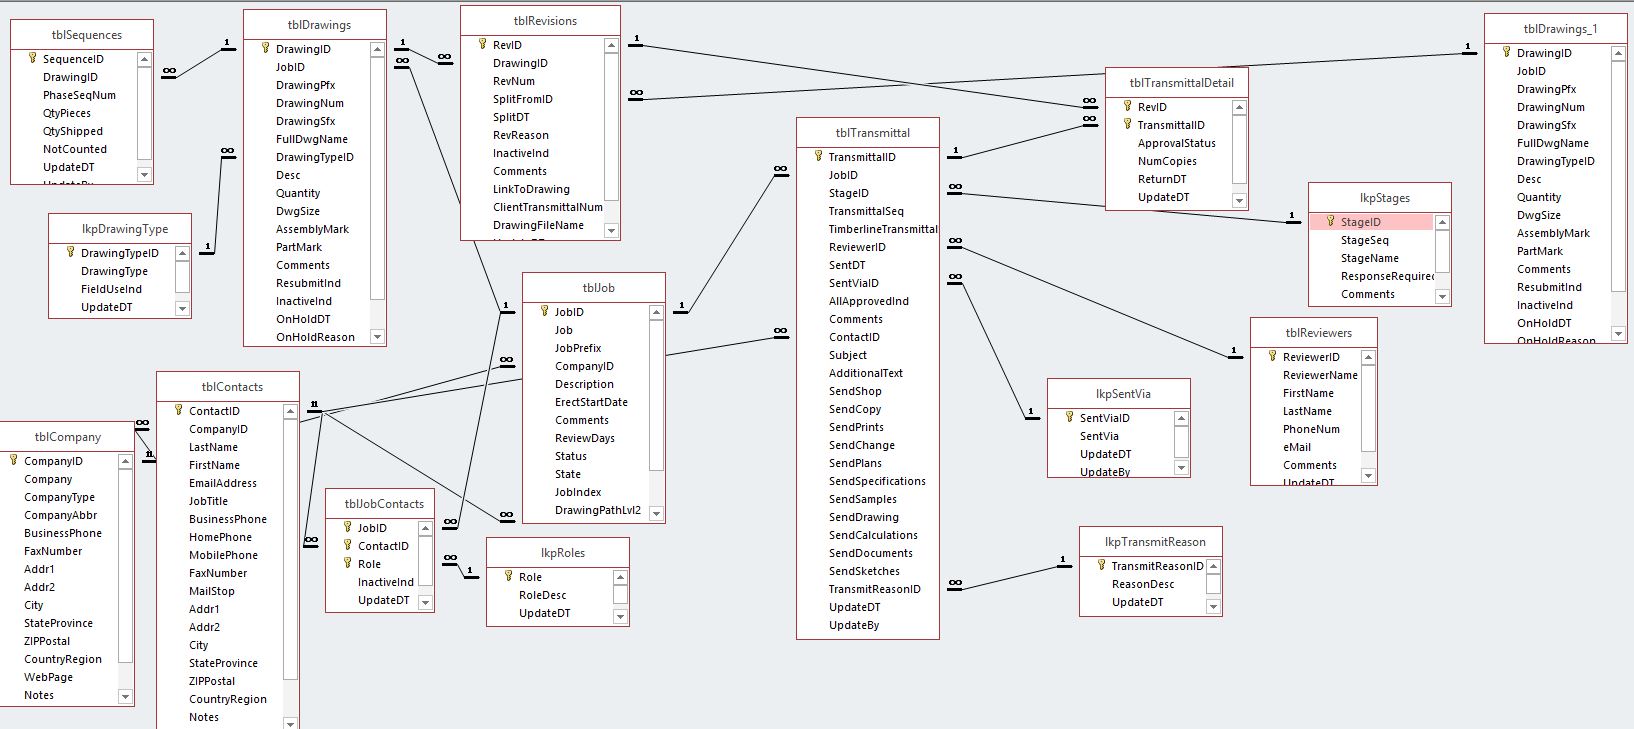Click scroll down arrow in tblContacts

[x=290, y=722]
